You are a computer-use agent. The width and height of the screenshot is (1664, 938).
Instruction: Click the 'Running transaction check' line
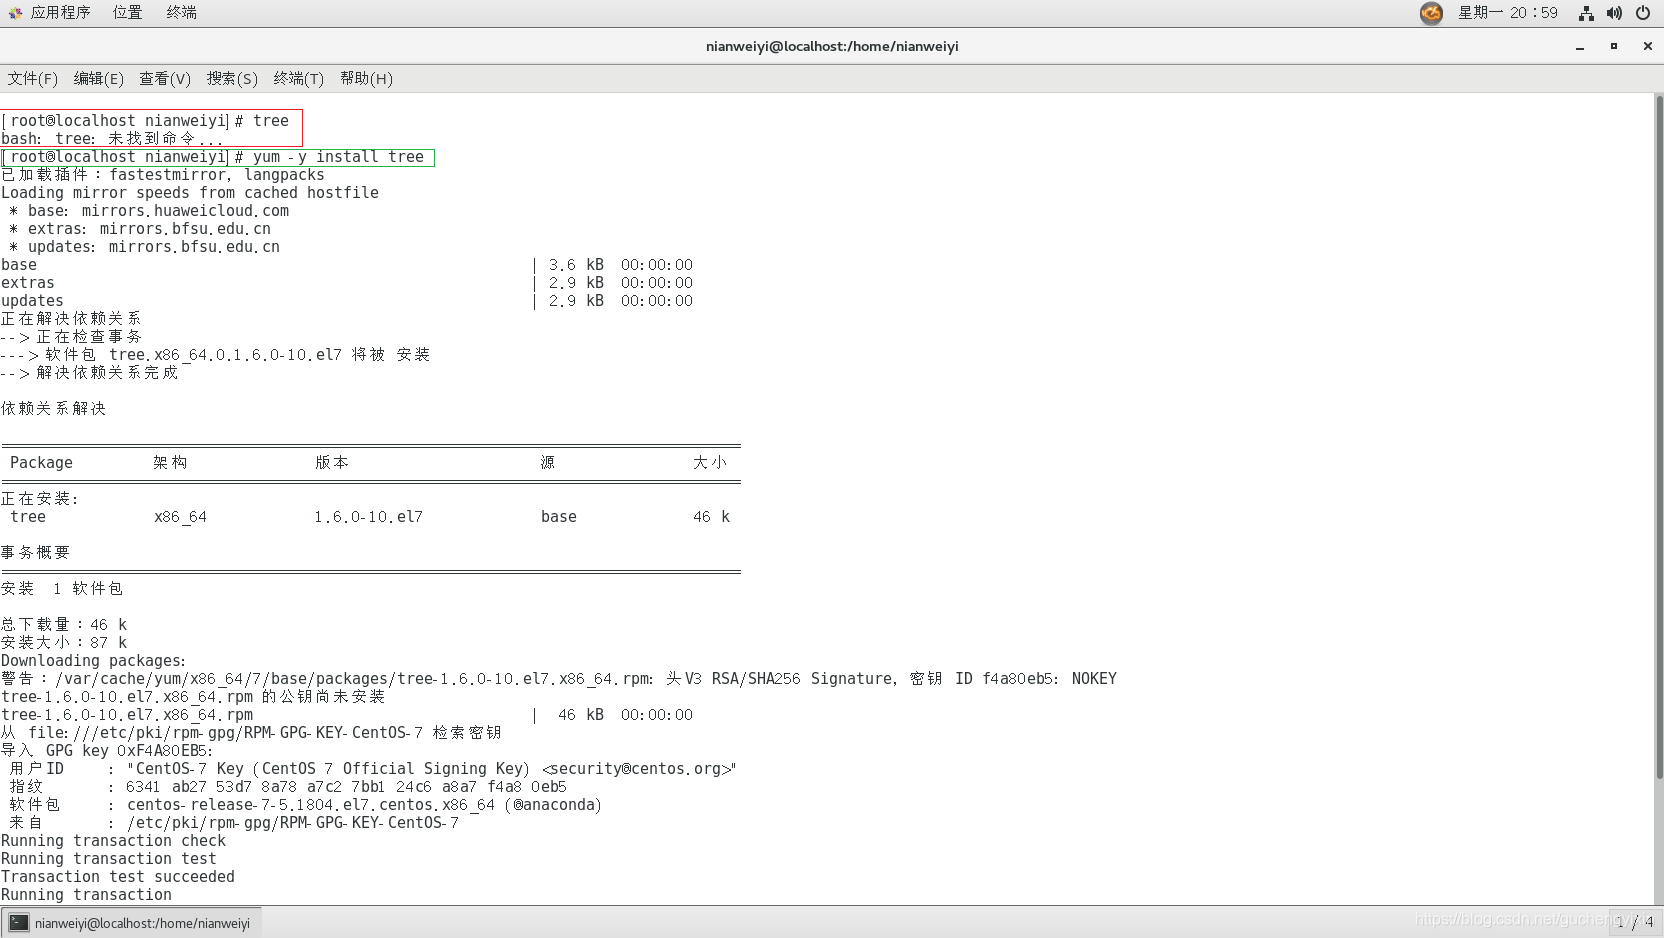coord(114,841)
